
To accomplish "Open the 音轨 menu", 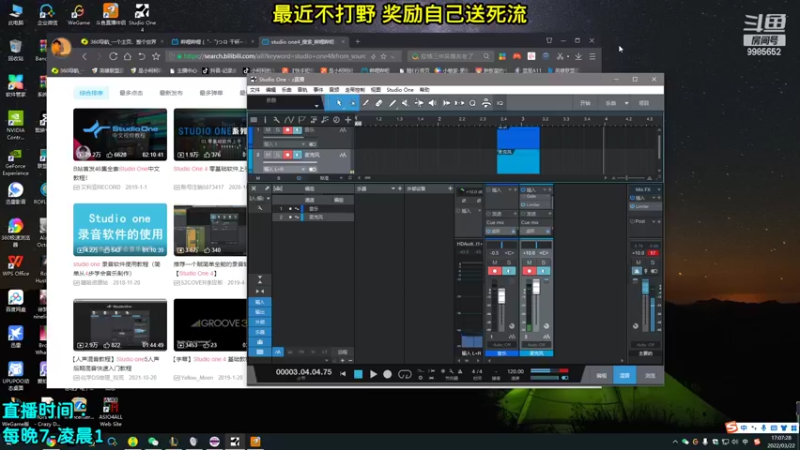I will point(302,90).
